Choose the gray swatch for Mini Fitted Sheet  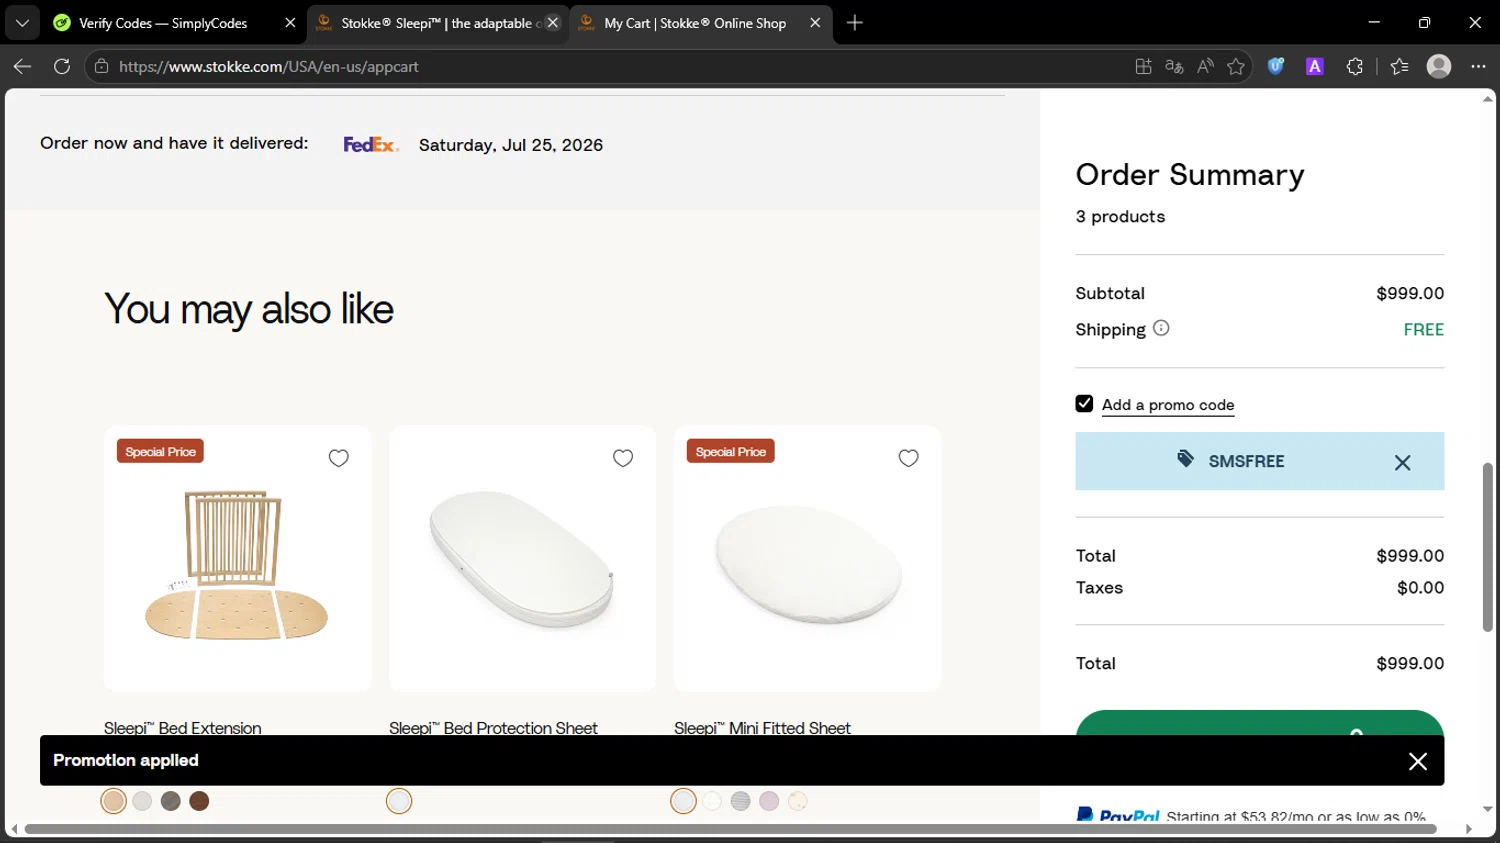[740, 801]
